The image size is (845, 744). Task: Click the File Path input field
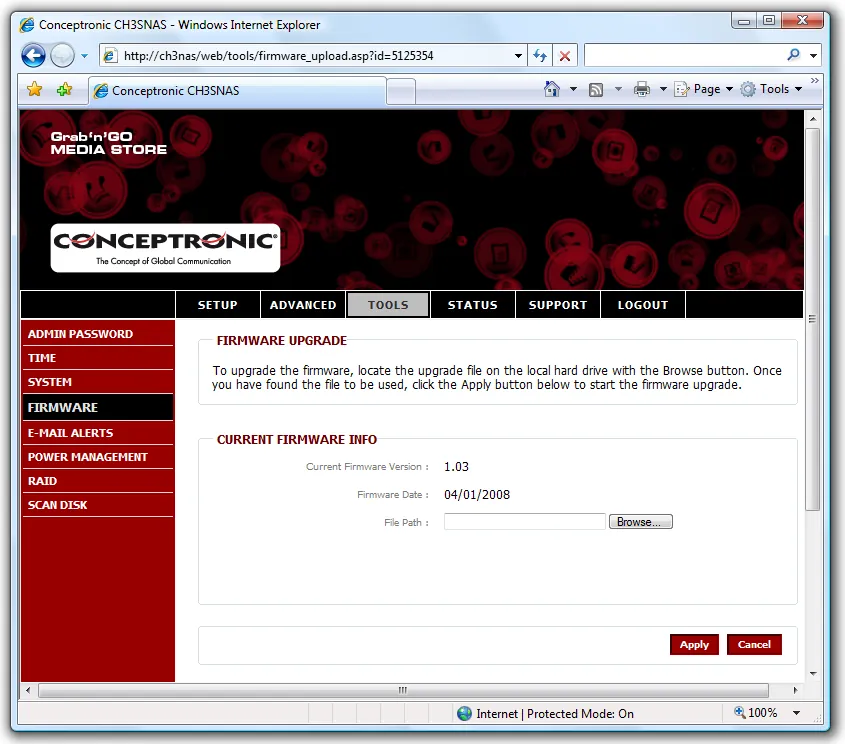[525, 522]
